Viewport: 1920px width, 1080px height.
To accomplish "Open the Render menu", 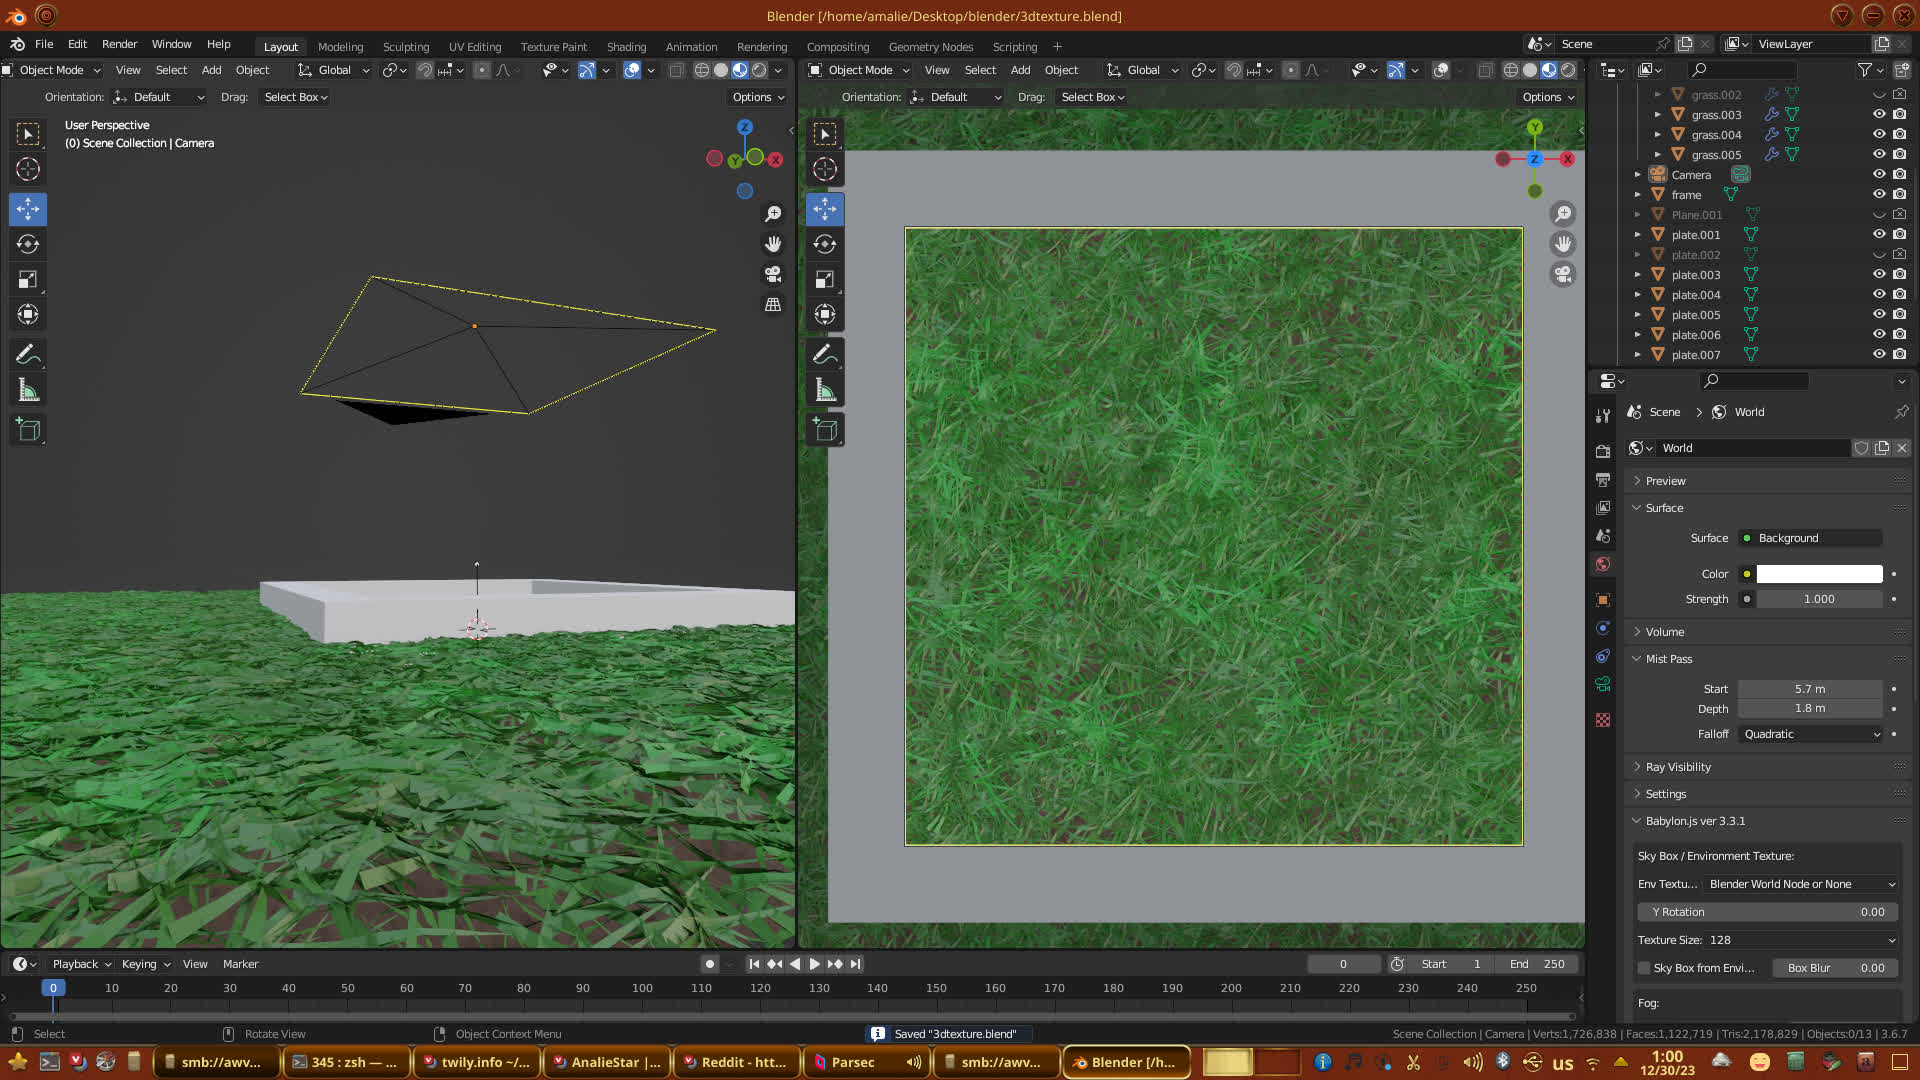I will point(119,44).
